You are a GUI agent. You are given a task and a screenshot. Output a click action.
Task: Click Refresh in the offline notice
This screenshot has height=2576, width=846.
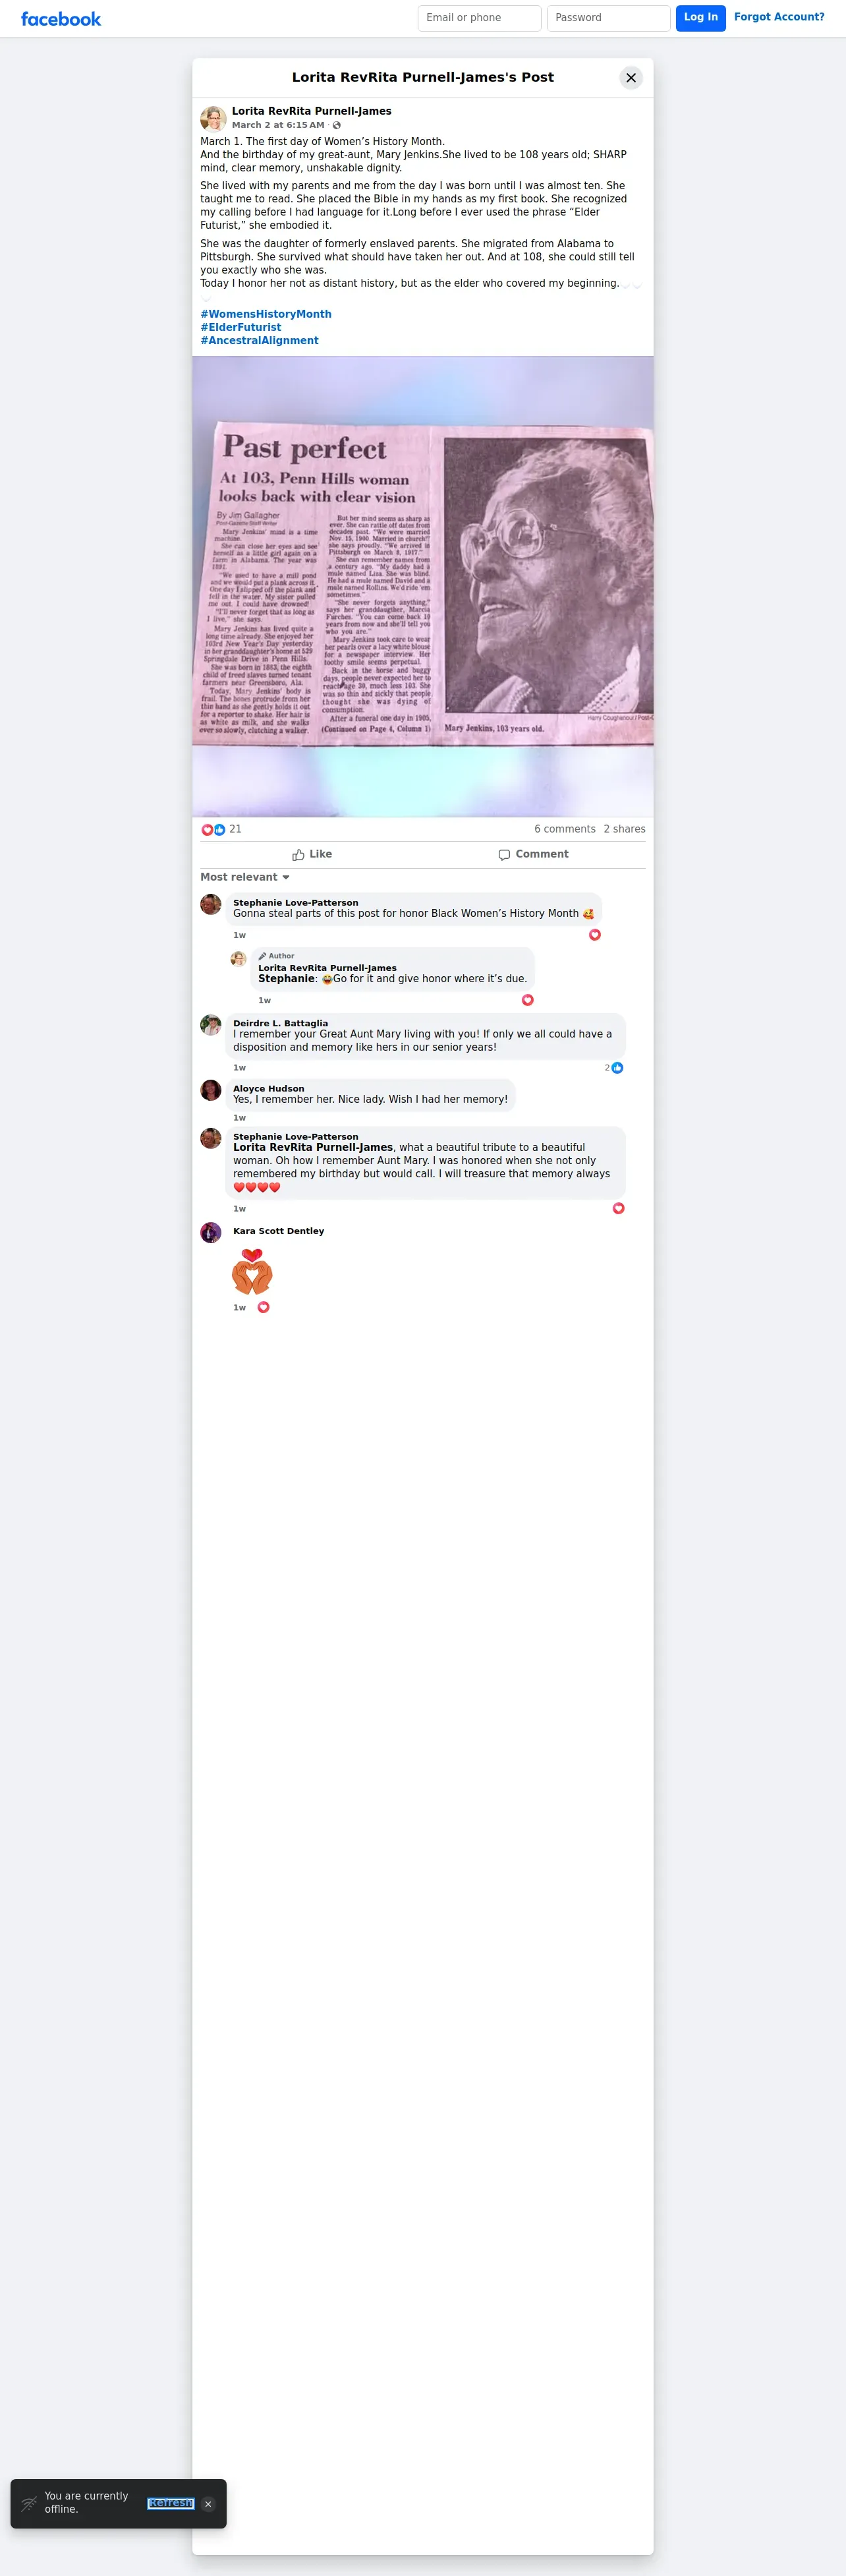(171, 2503)
